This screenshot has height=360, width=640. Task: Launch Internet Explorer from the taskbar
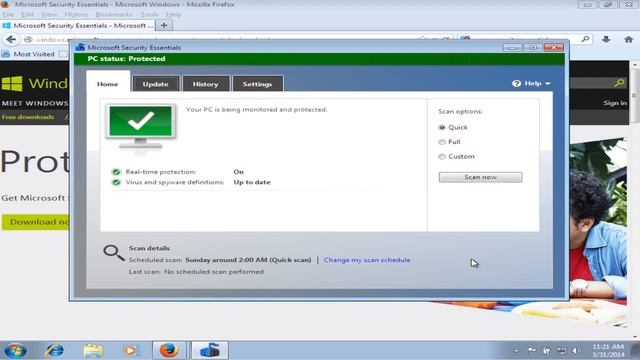(54, 350)
